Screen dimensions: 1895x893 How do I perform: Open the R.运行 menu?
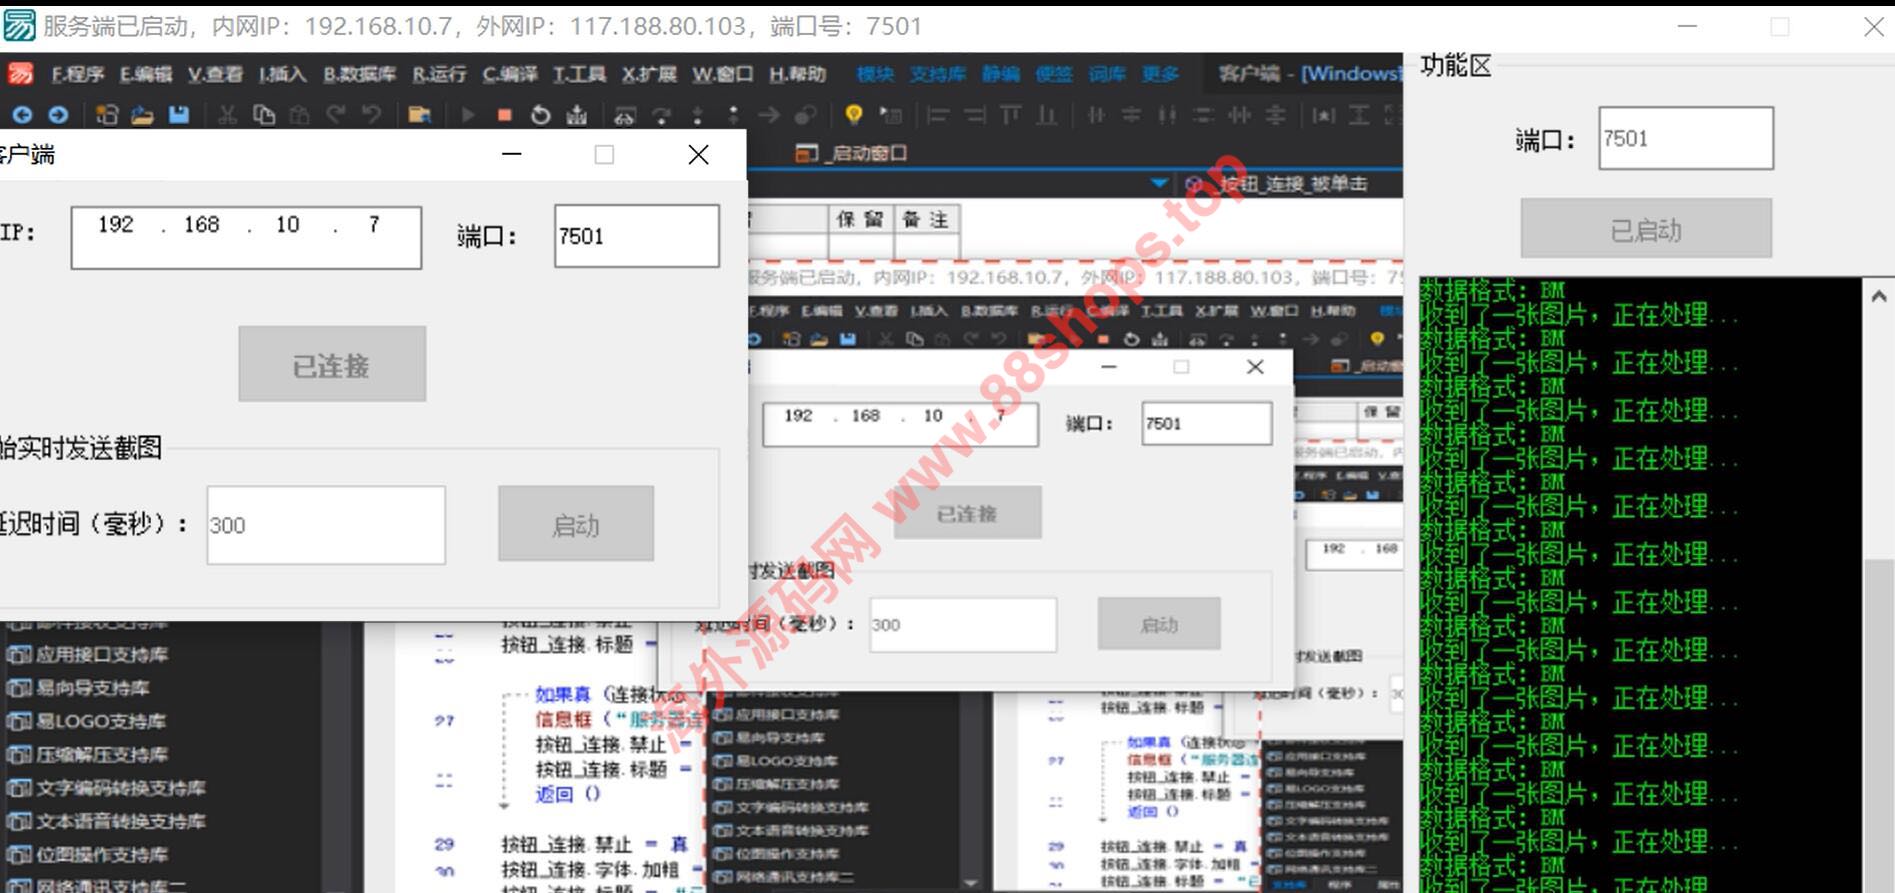[x=439, y=74]
